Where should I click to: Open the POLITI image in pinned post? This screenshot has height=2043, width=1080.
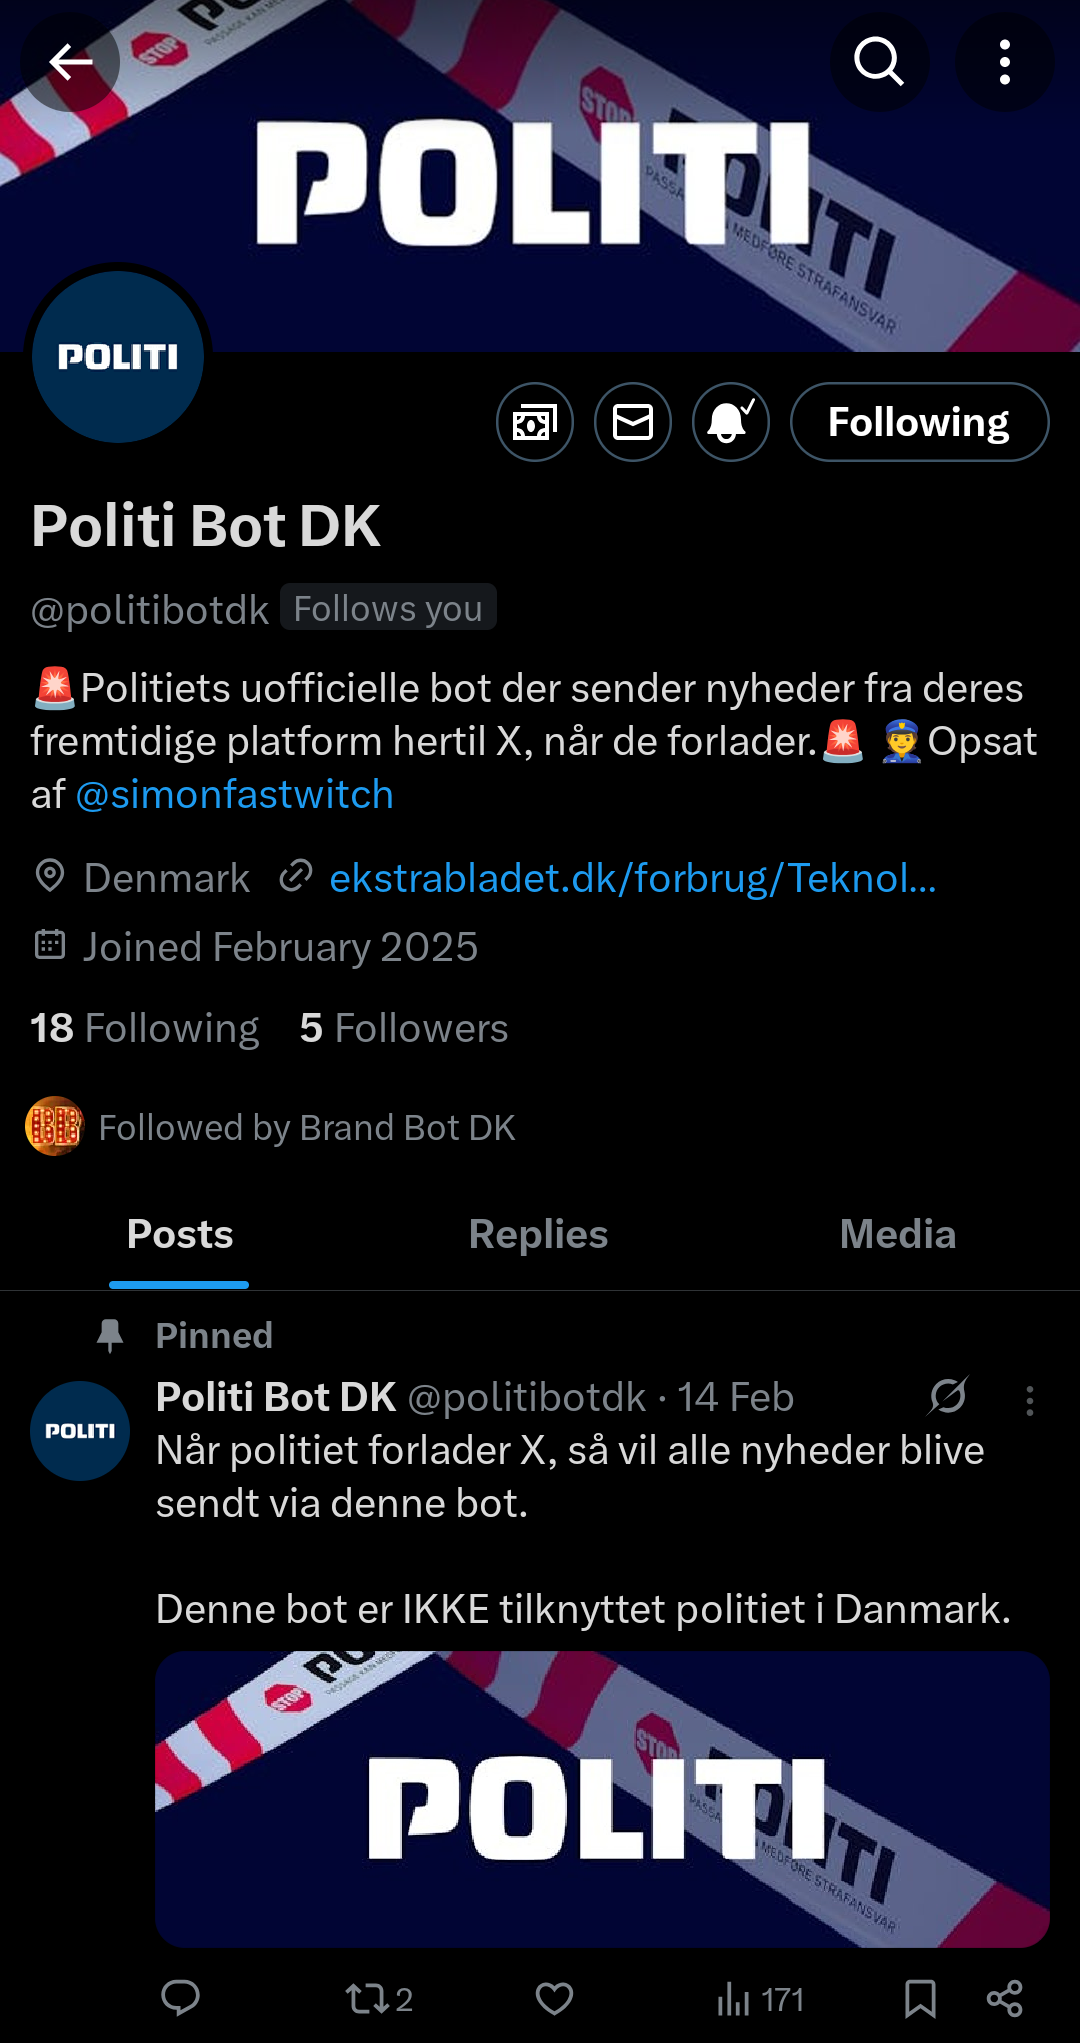pyautogui.click(x=602, y=1798)
